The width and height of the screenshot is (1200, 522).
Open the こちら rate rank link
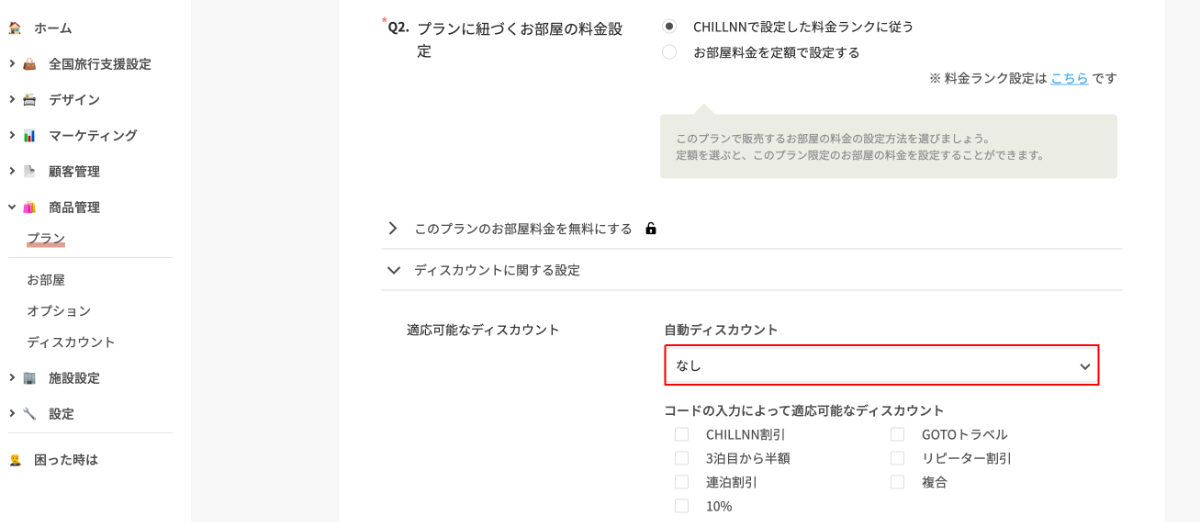[x=1069, y=78]
